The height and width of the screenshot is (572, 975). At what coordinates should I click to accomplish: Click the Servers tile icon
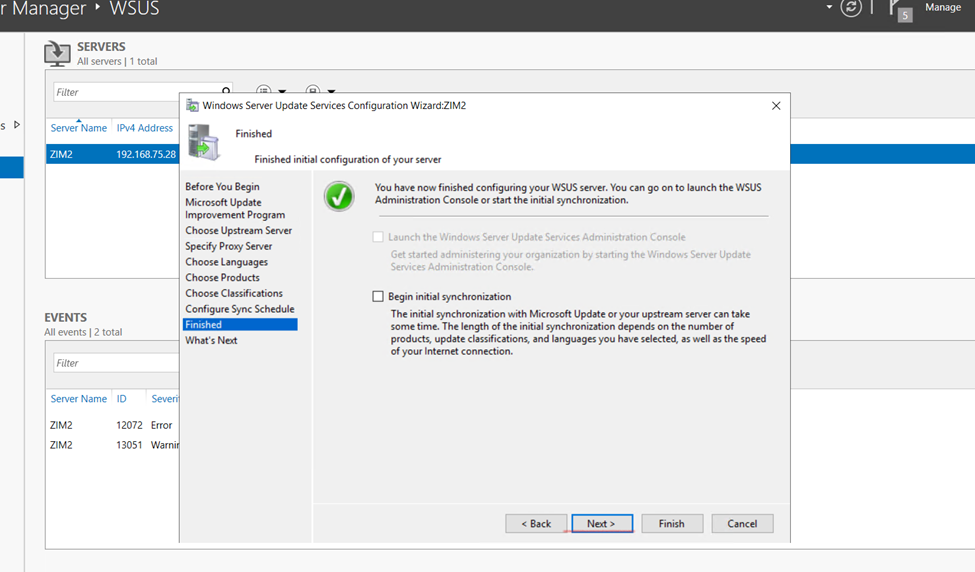click(x=57, y=54)
